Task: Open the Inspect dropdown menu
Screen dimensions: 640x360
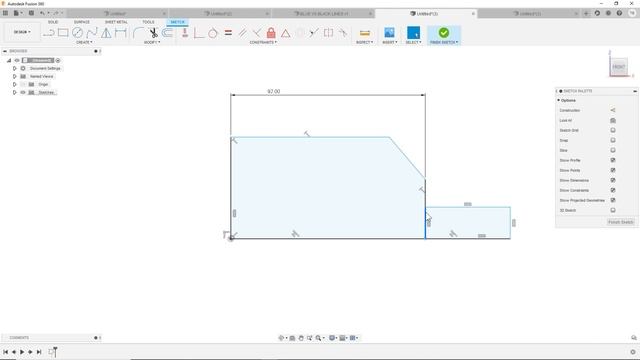Action: 364,42
